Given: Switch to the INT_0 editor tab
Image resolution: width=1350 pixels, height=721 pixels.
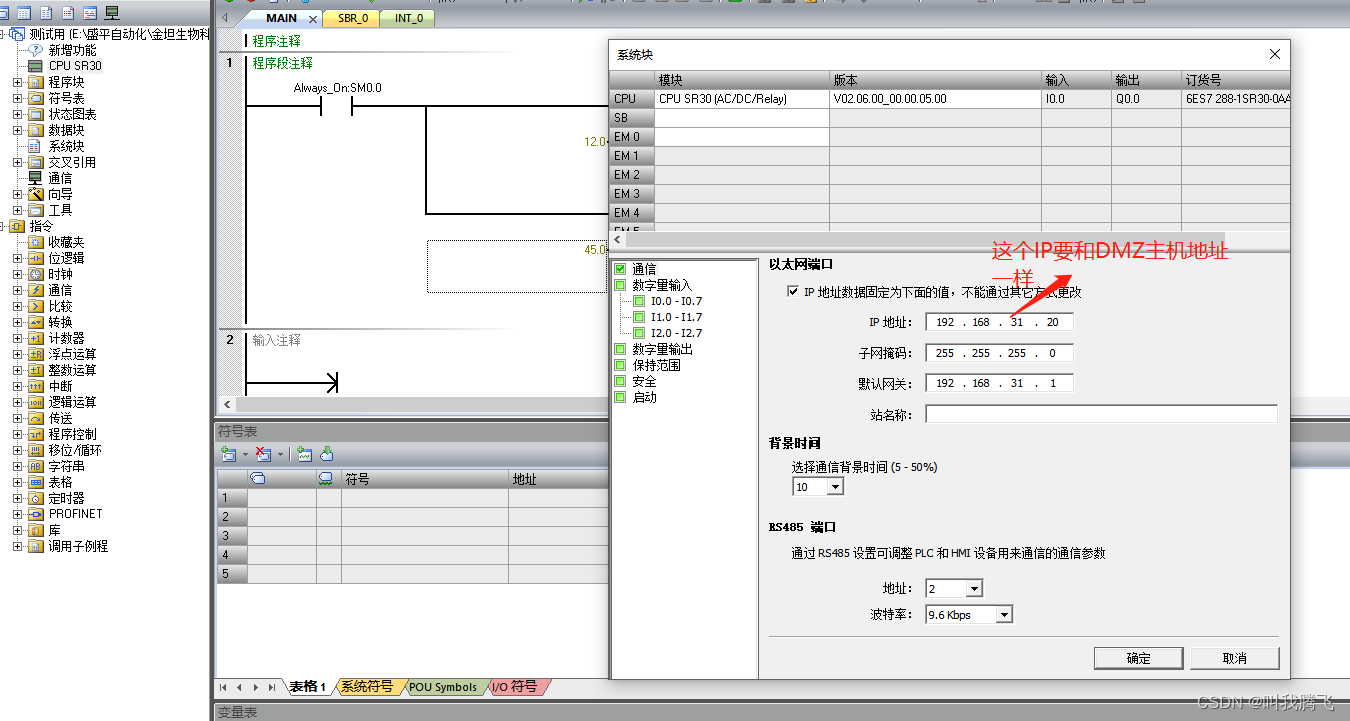Looking at the screenshot, I should (x=408, y=18).
